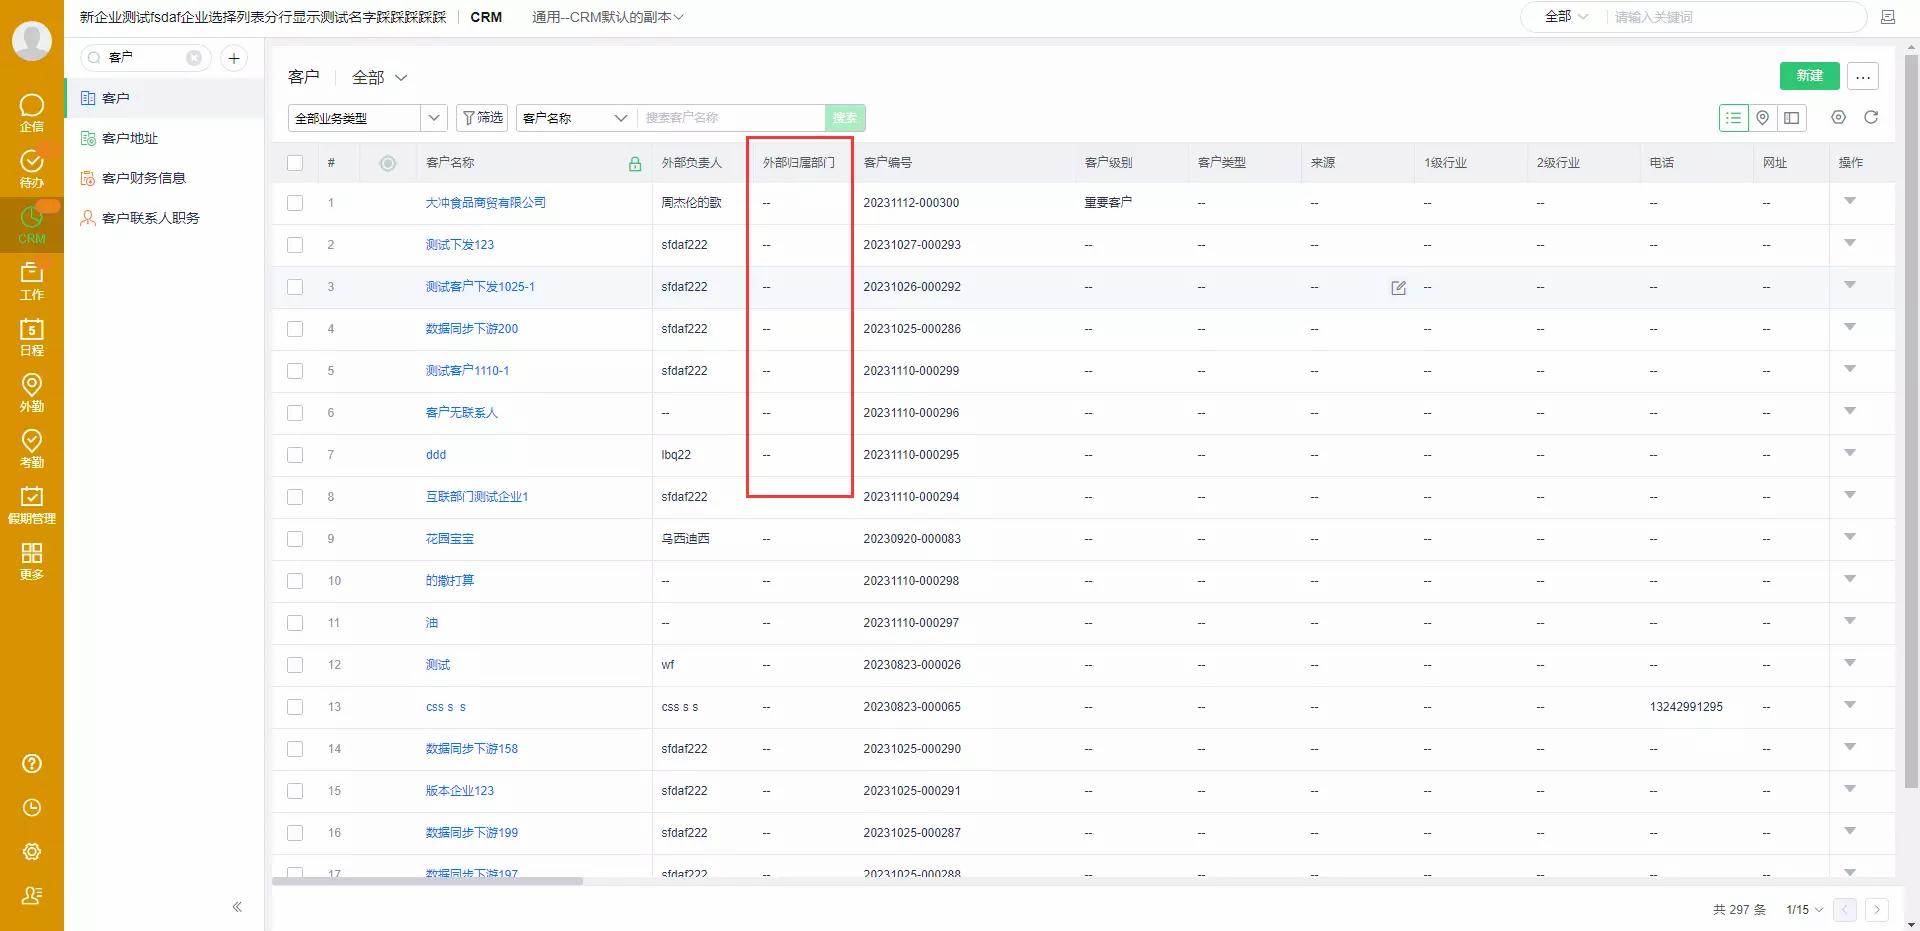Open the table column settings icon
This screenshot has width=1920, height=931.
pos(1838,118)
